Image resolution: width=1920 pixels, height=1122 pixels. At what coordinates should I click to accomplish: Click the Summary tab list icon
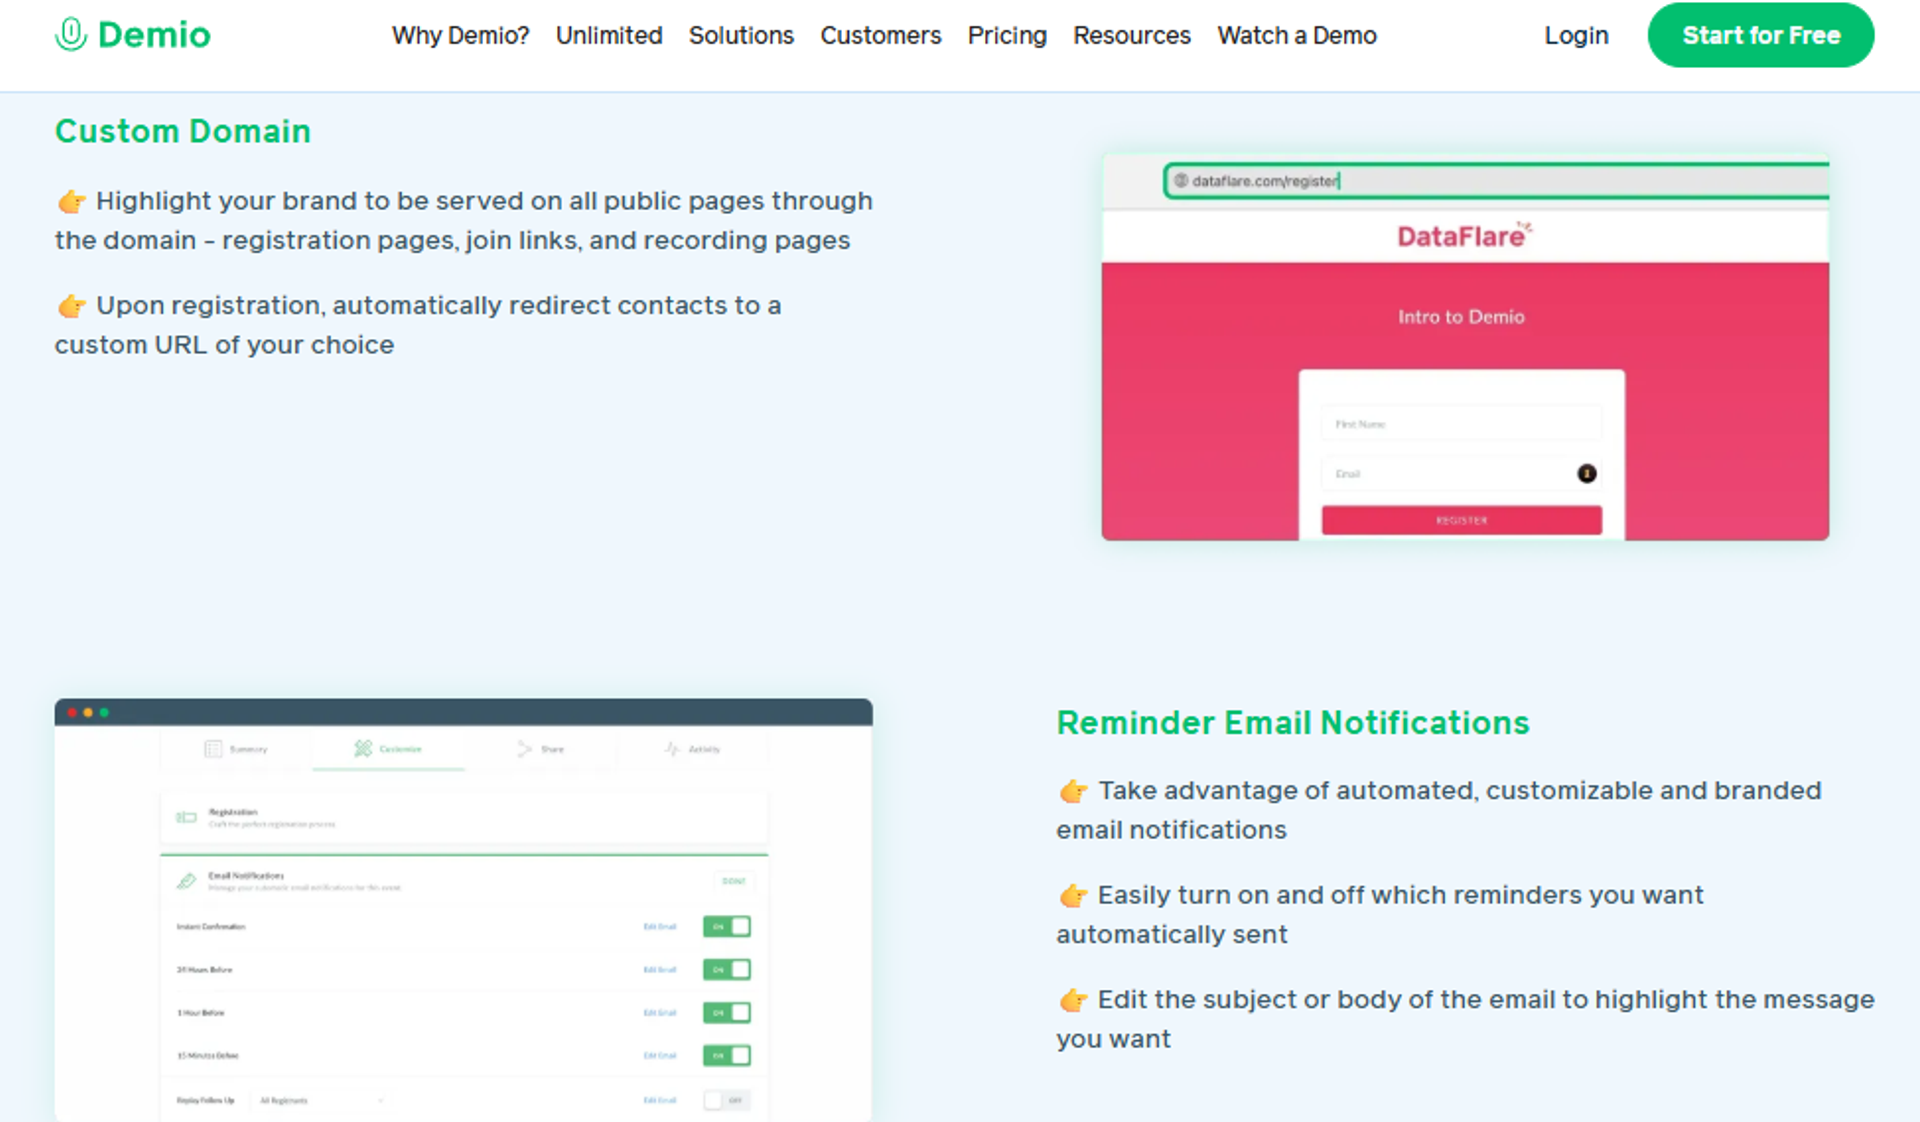213,749
